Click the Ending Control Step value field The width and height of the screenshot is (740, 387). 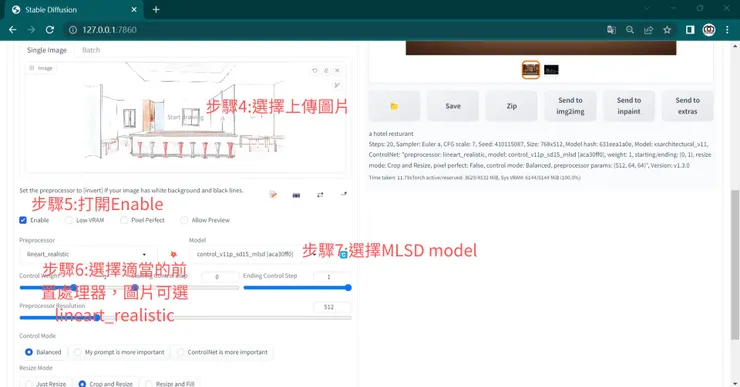pyautogui.click(x=332, y=277)
